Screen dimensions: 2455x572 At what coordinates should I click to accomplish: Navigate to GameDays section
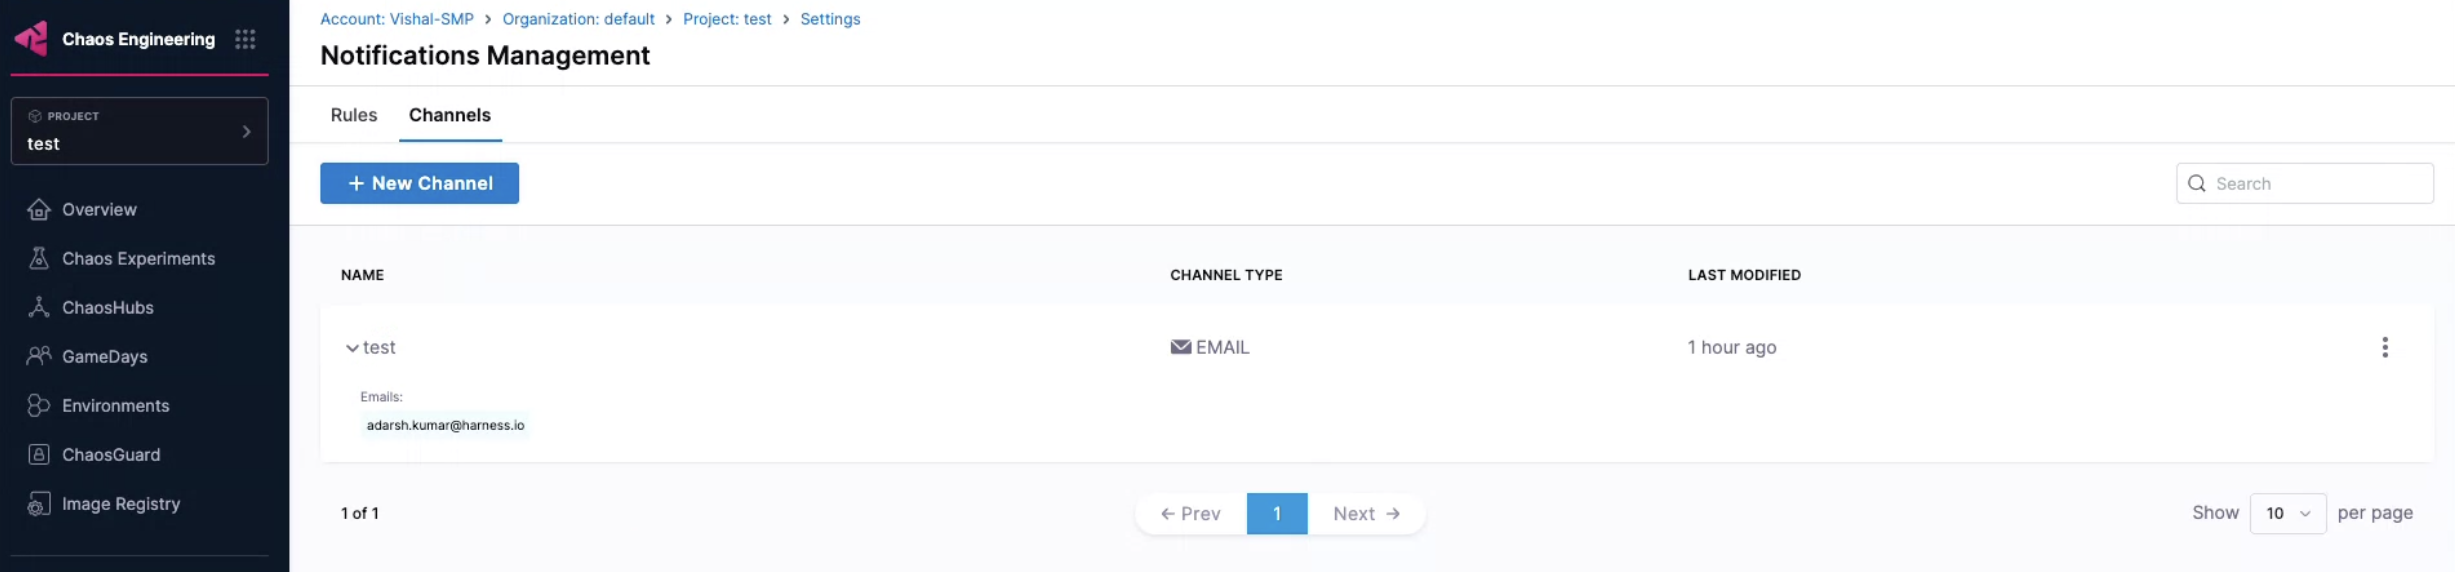tap(104, 357)
